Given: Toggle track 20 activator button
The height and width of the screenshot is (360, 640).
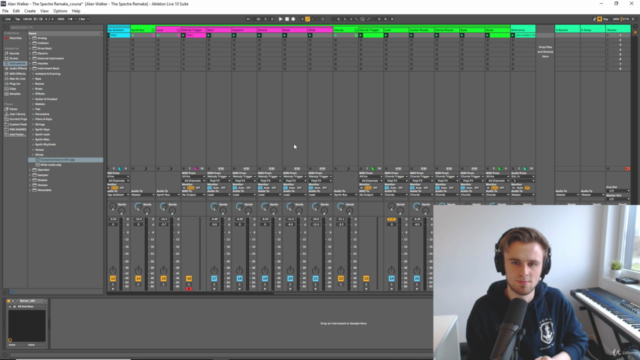Looking at the screenshot, I should click(290, 278).
